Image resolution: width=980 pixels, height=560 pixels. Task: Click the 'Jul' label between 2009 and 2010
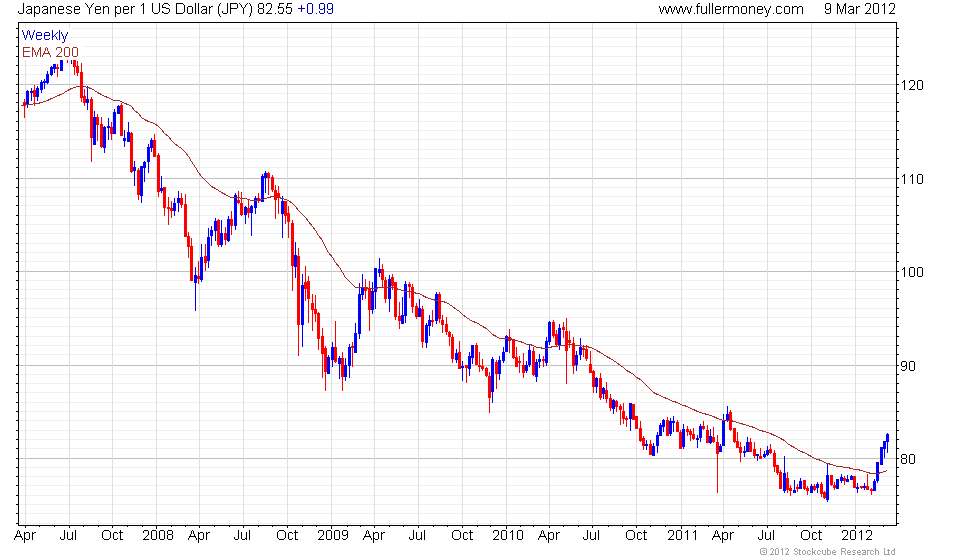click(x=417, y=536)
